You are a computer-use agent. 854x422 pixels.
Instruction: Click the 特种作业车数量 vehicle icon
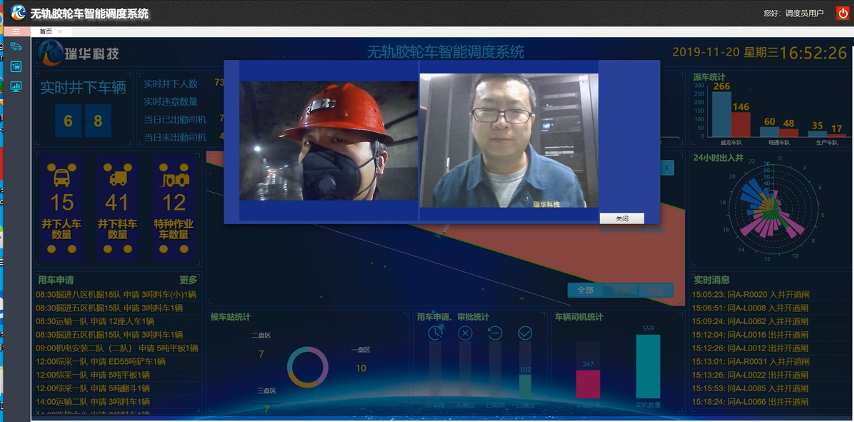(173, 176)
